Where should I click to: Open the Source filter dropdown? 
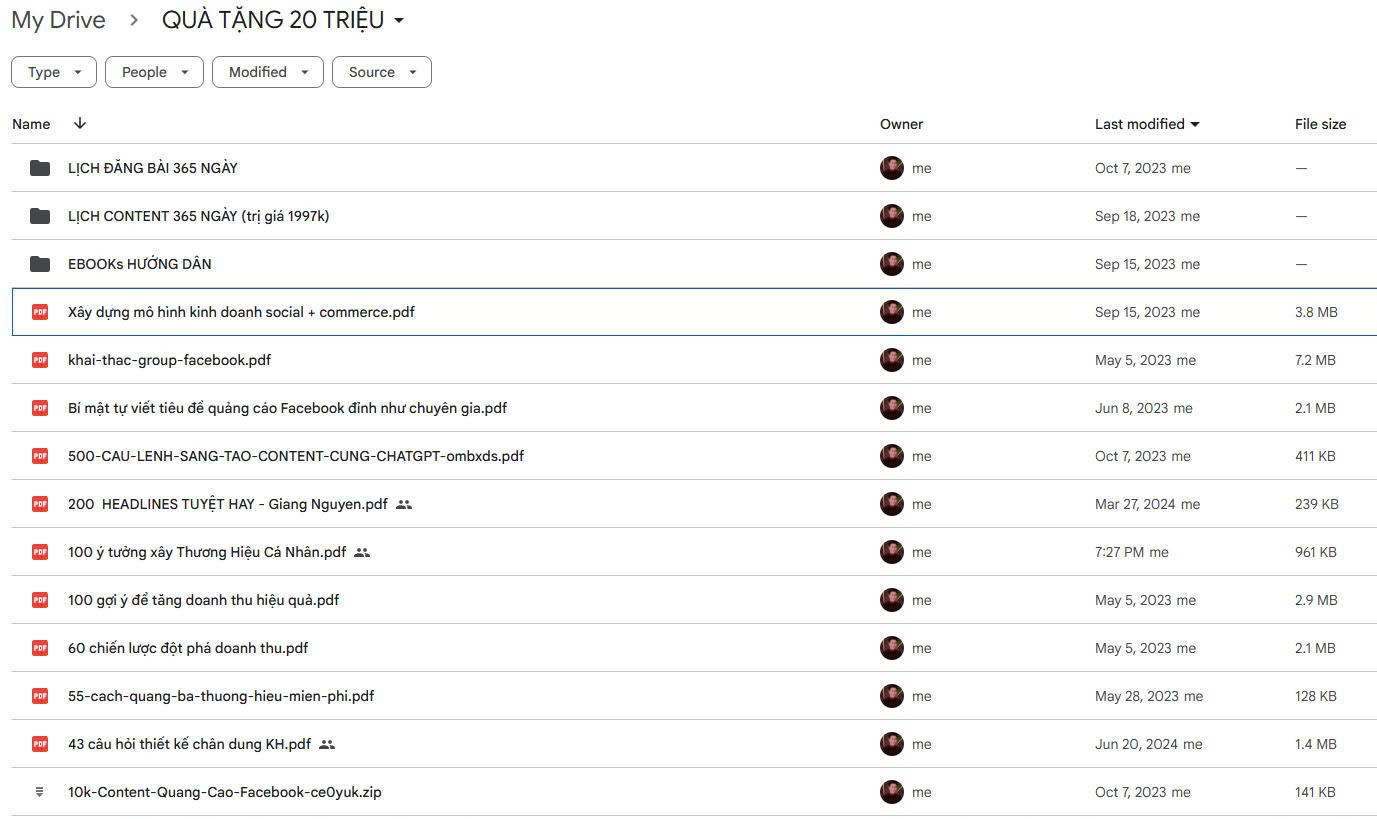point(381,72)
